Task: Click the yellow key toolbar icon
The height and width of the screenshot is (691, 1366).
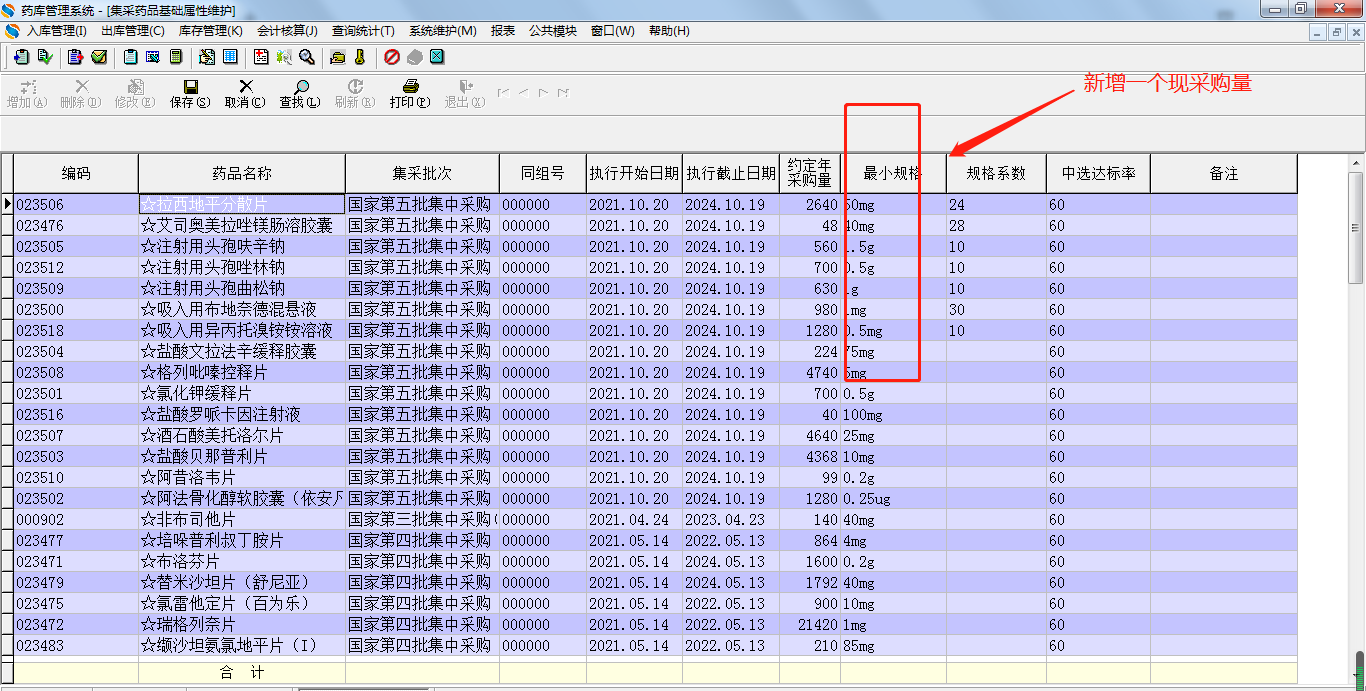Action: (x=360, y=57)
